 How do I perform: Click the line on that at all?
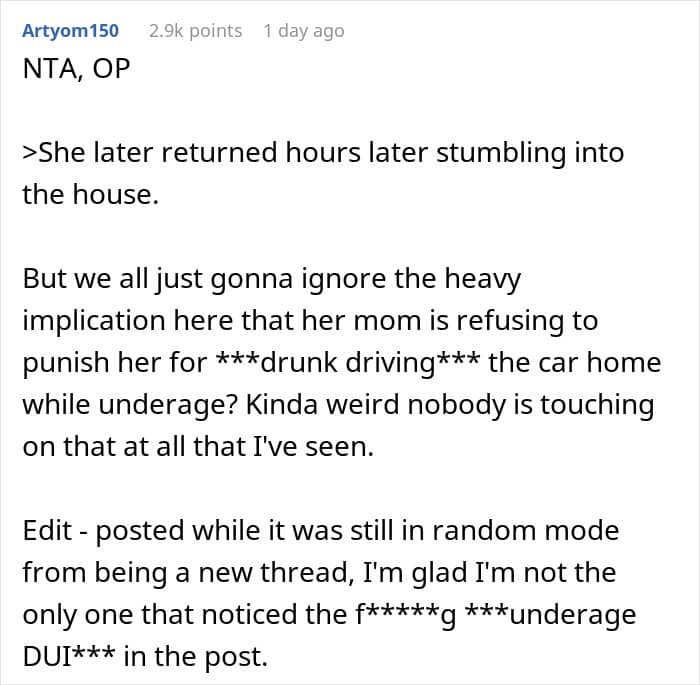(198, 447)
